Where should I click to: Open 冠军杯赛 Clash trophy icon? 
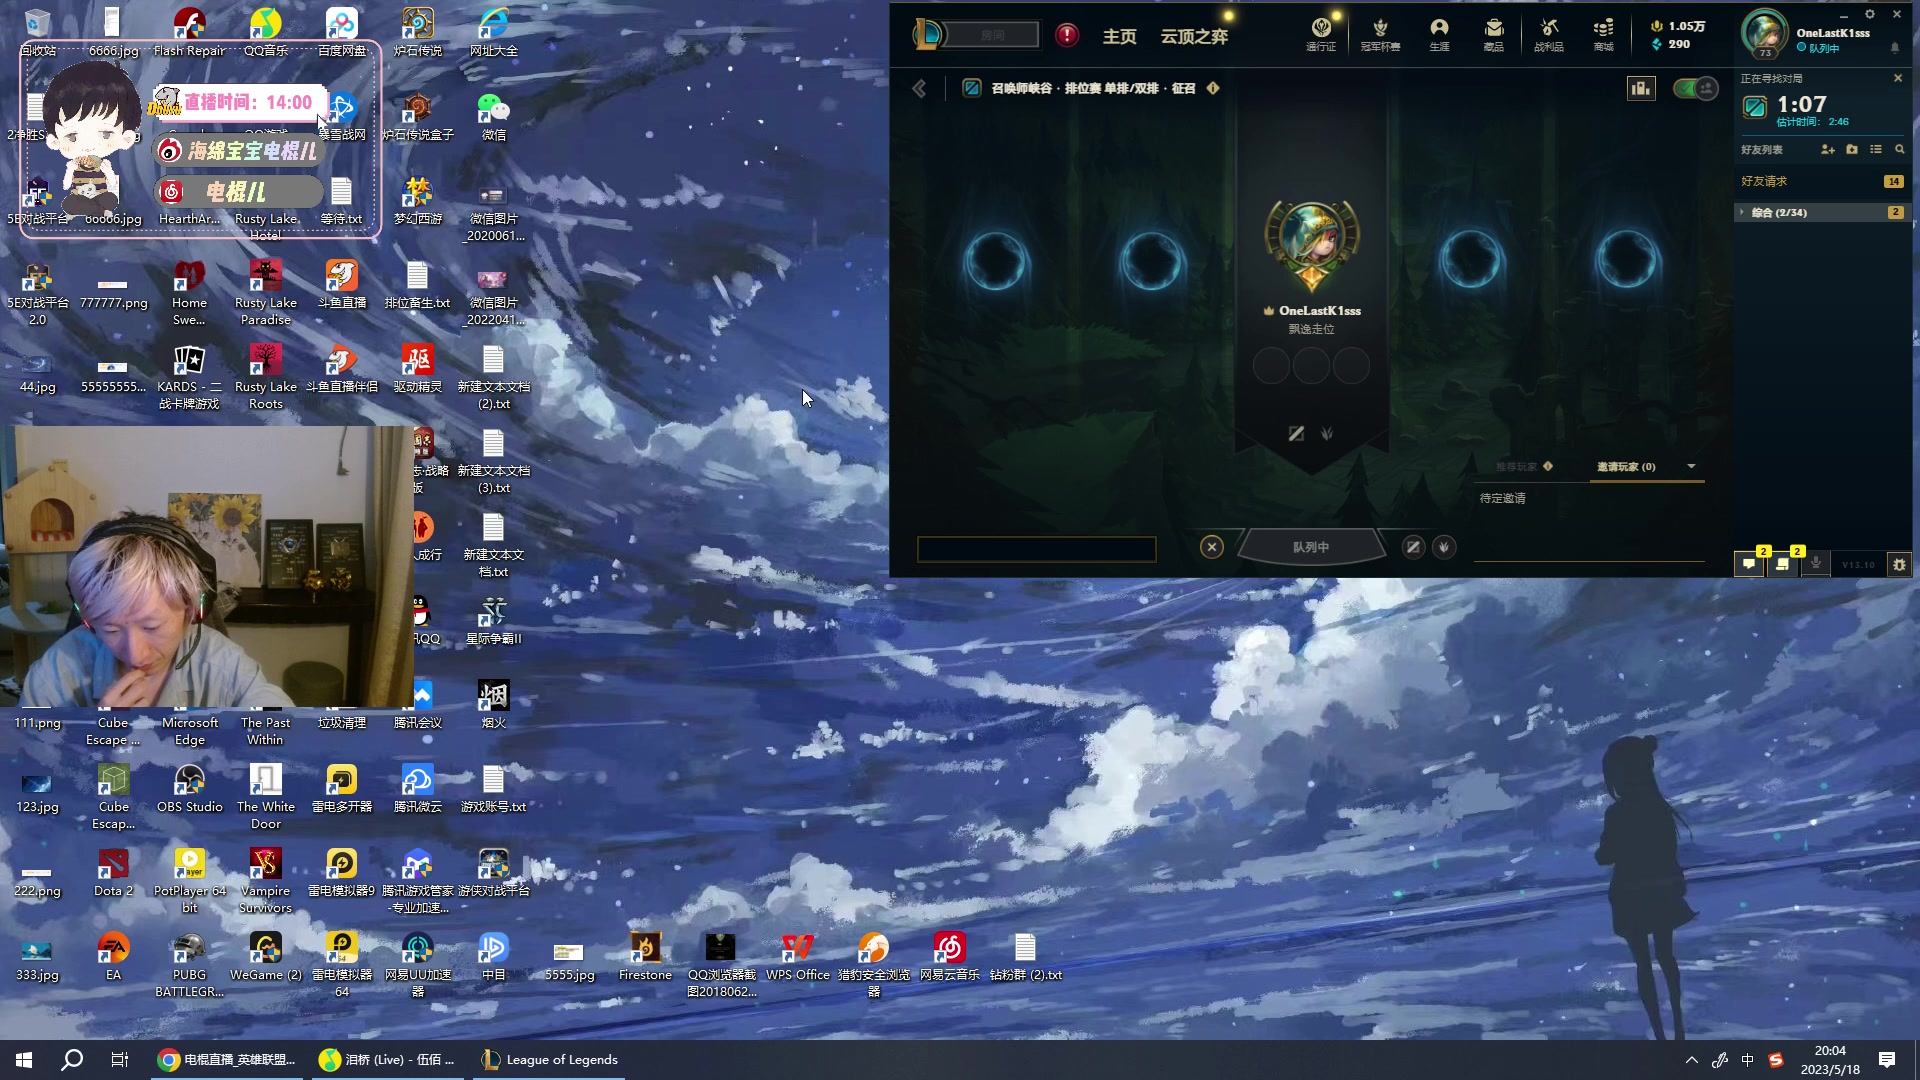pyautogui.click(x=1380, y=33)
